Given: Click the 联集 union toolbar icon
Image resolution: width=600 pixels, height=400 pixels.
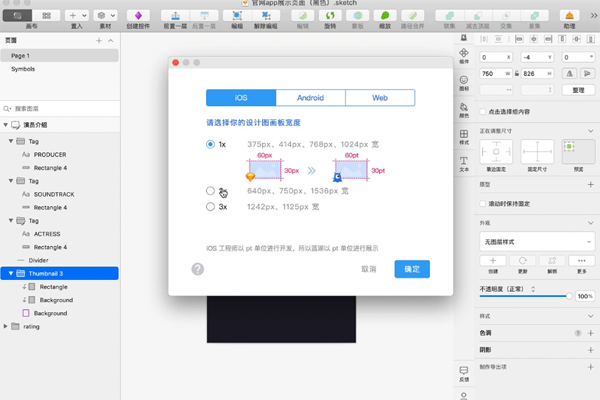Looking at the screenshot, I should point(450,16).
